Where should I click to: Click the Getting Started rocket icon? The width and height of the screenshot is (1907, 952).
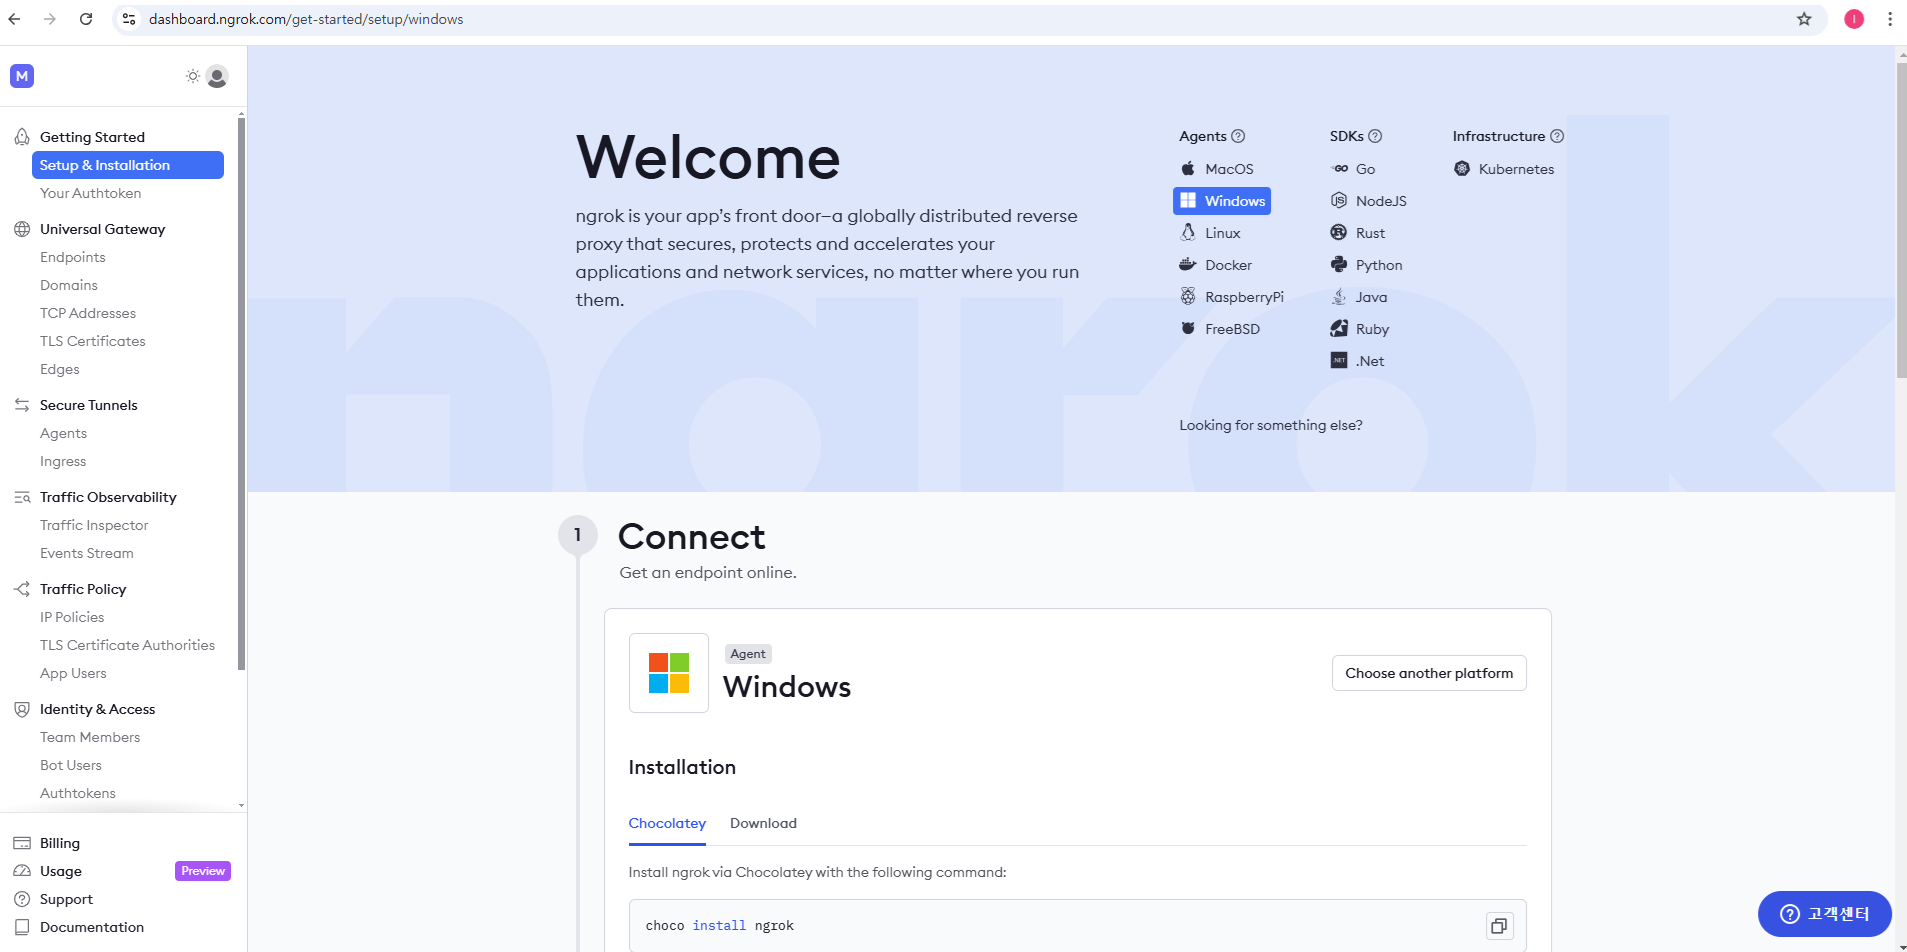(22, 137)
